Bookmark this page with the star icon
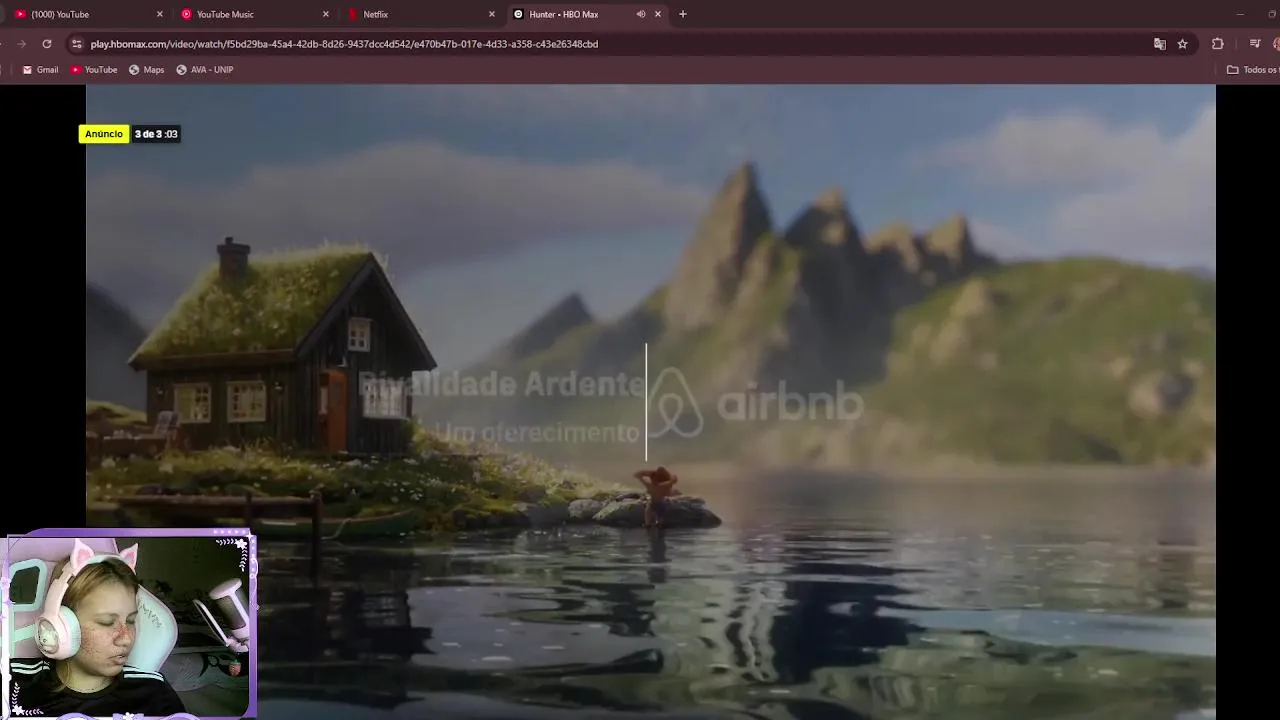Viewport: 1280px width, 720px height. [1182, 44]
